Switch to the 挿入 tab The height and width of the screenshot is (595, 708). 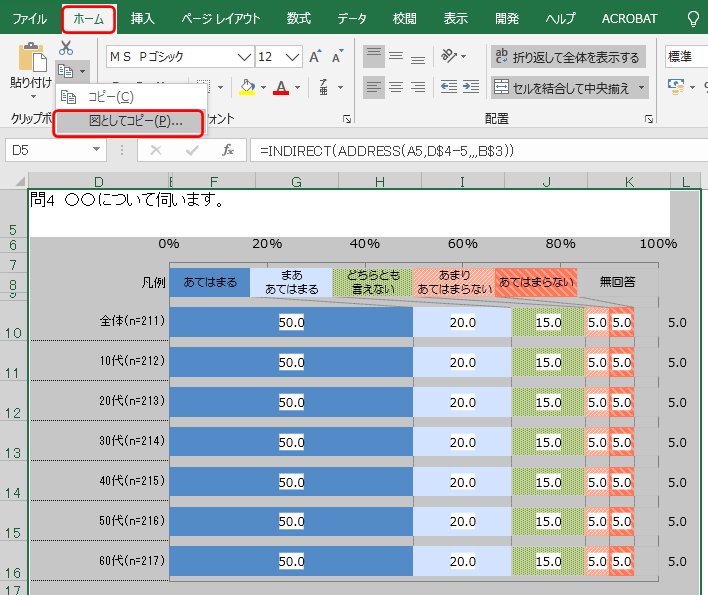click(143, 19)
